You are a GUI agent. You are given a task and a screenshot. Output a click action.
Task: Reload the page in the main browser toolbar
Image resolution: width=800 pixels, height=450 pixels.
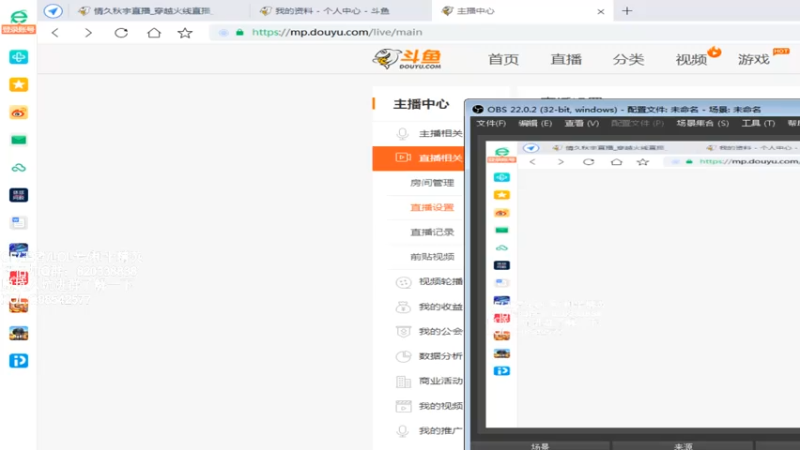click(121, 33)
